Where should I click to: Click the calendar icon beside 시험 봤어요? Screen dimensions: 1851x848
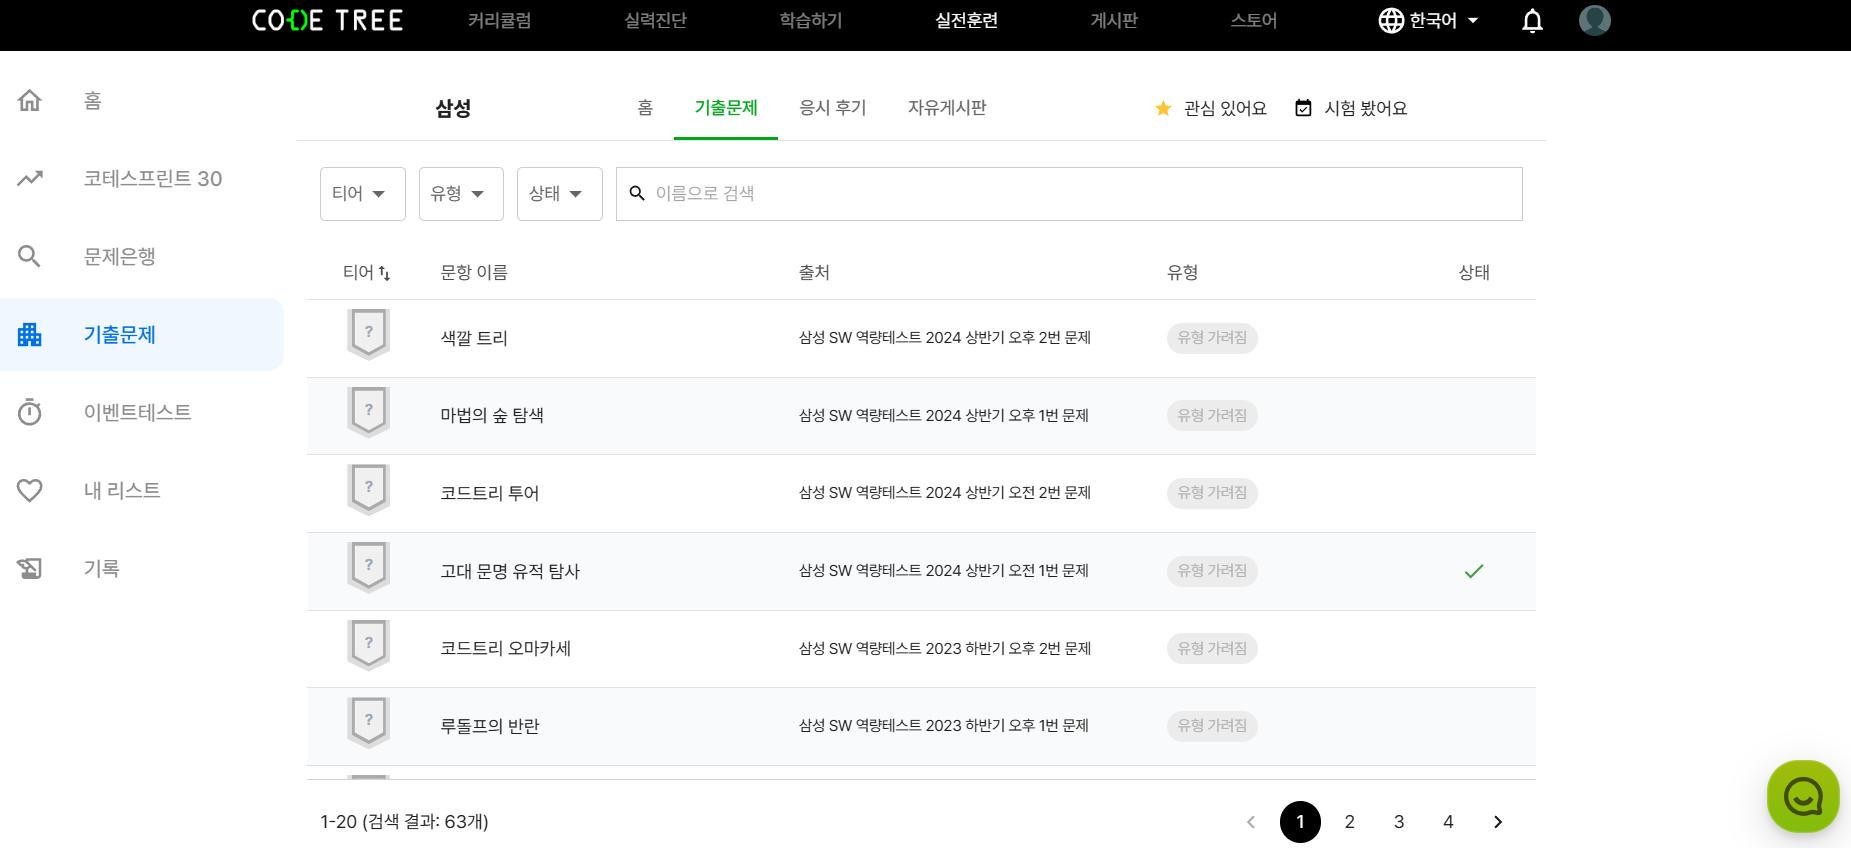[1303, 108]
